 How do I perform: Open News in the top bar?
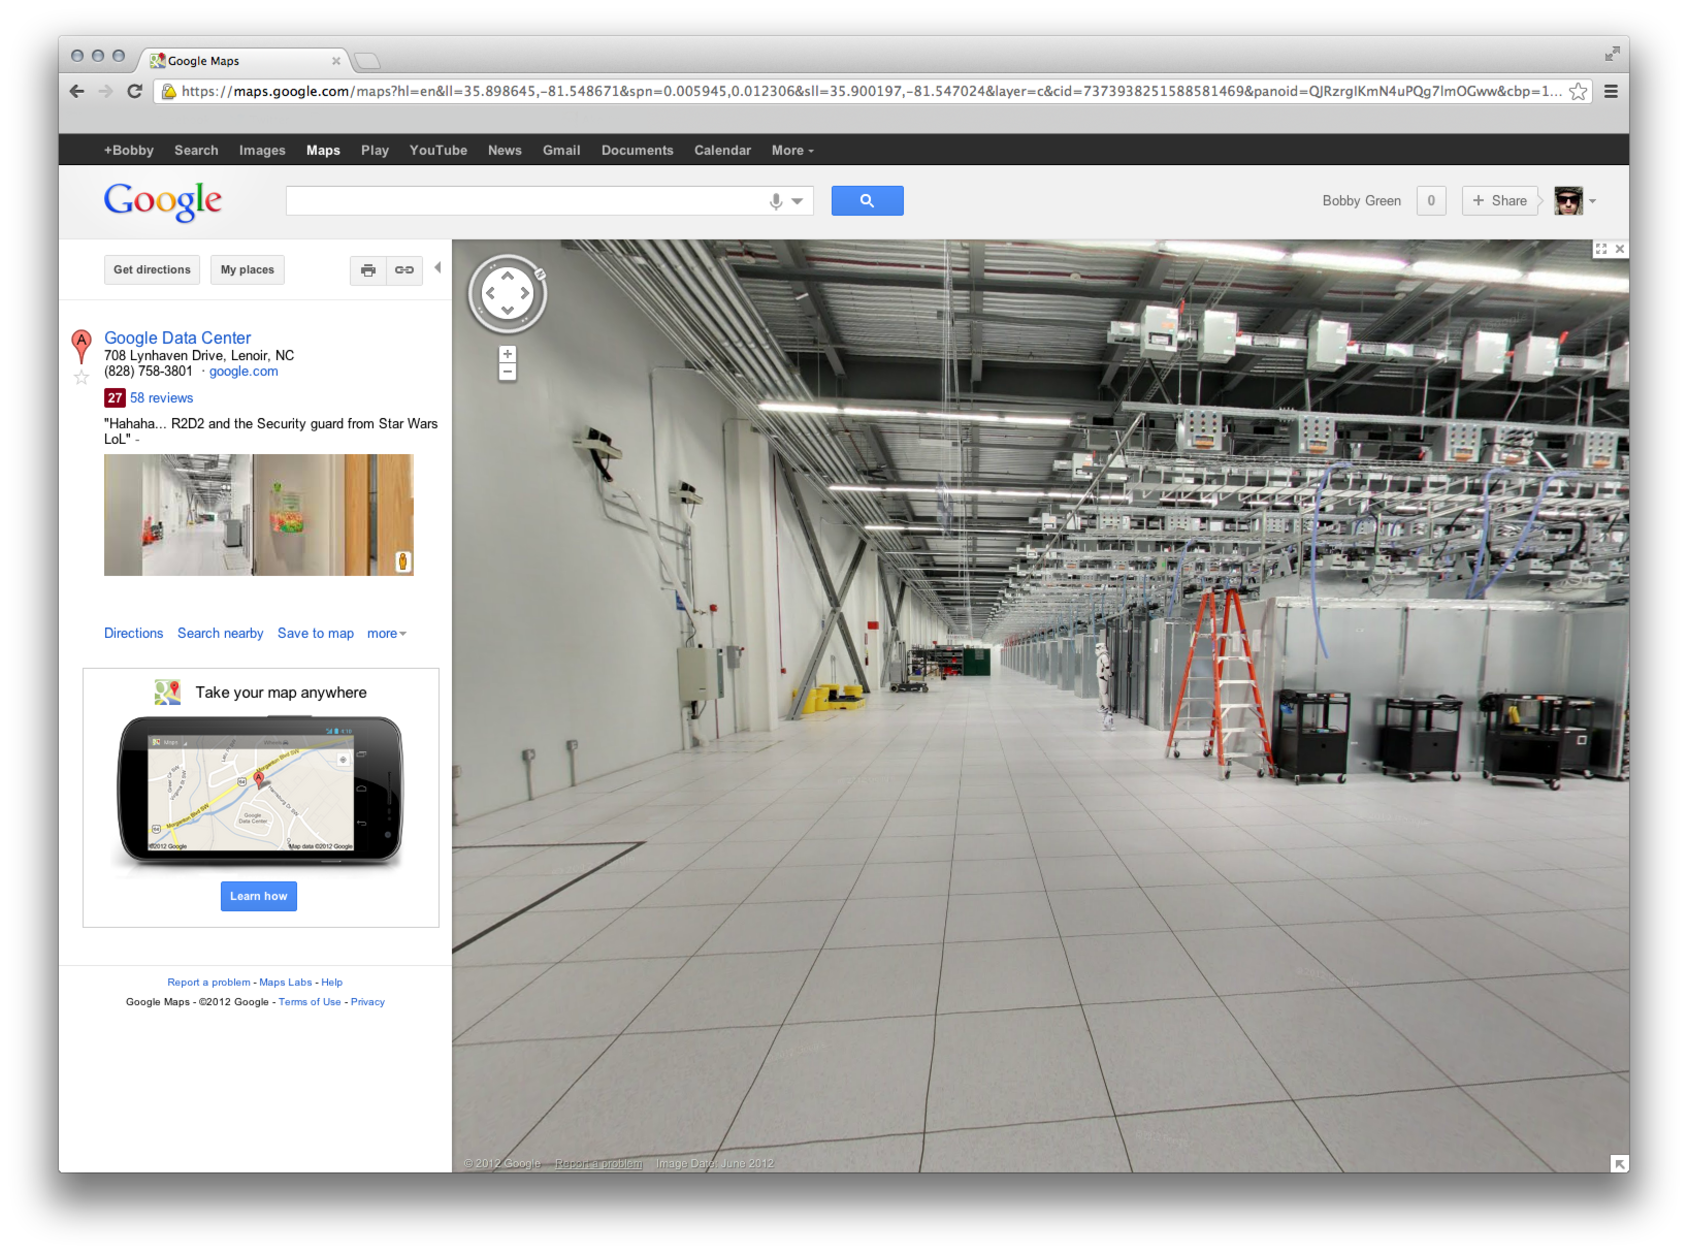[x=504, y=150]
